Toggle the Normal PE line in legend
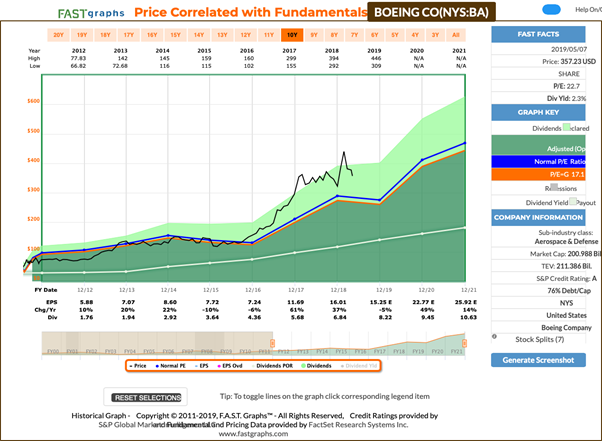This screenshot has width=602, height=441. (x=170, y=366)
